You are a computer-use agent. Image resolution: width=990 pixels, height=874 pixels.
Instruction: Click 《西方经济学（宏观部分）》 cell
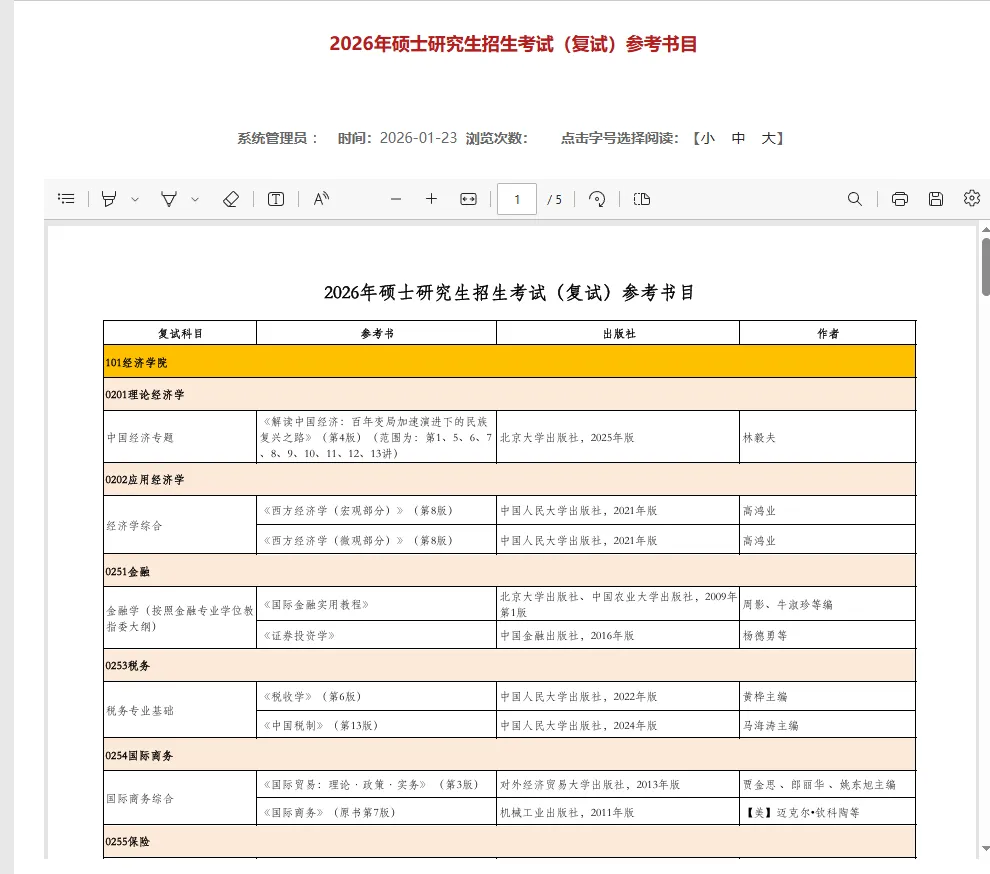[376, 510]
